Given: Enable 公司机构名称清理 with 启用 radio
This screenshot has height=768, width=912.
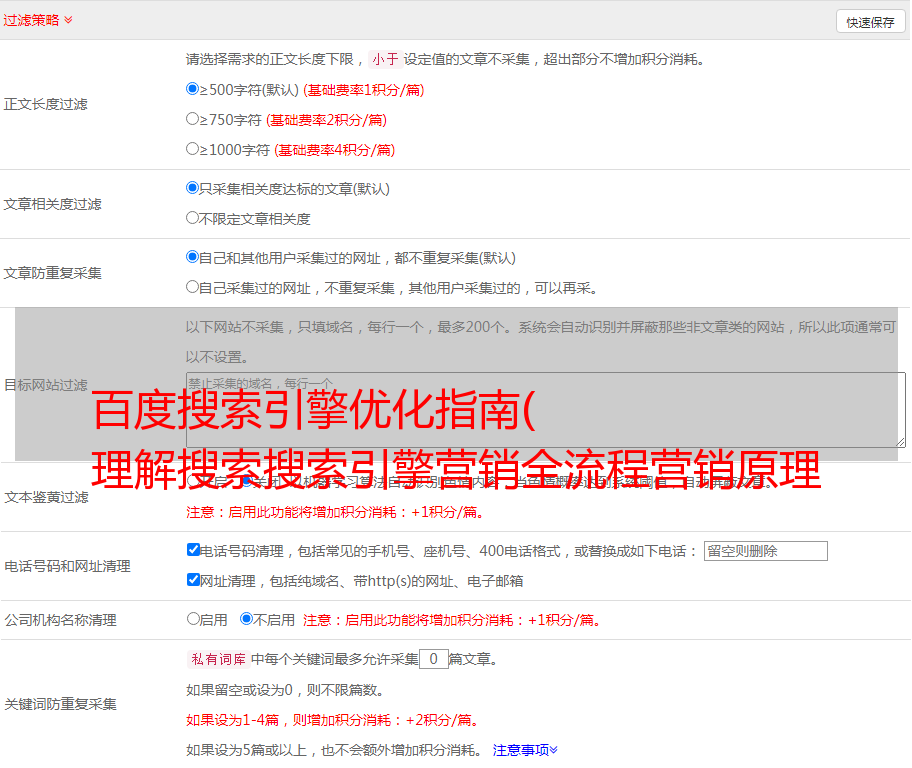Looking at the screenshot, I should (x=193, y=619).
